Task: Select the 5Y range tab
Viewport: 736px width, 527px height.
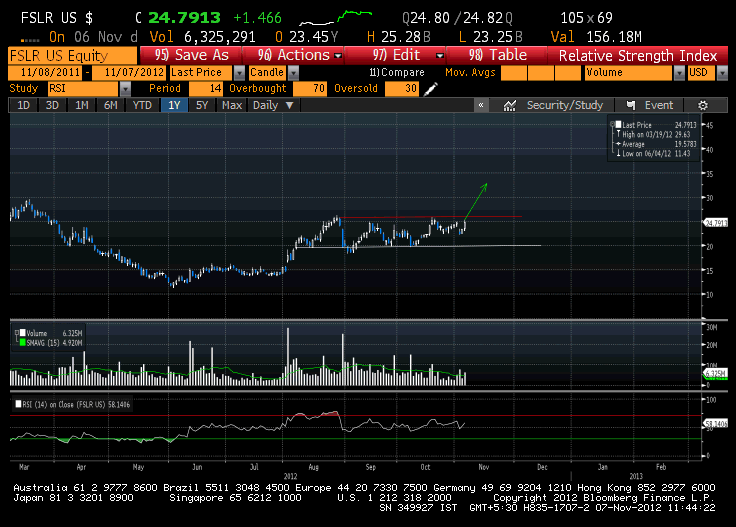Action: tap(202, 105)
